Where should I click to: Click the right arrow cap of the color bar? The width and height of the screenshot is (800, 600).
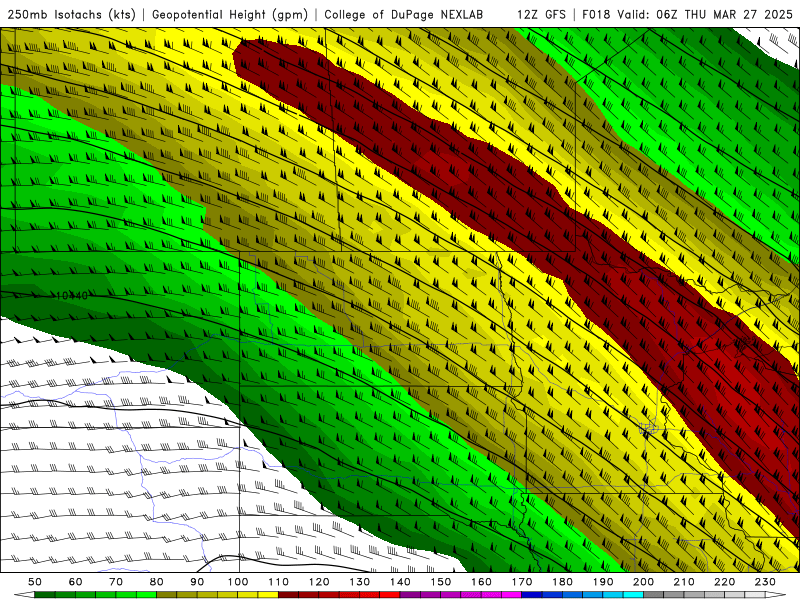(x=776, y=594)
